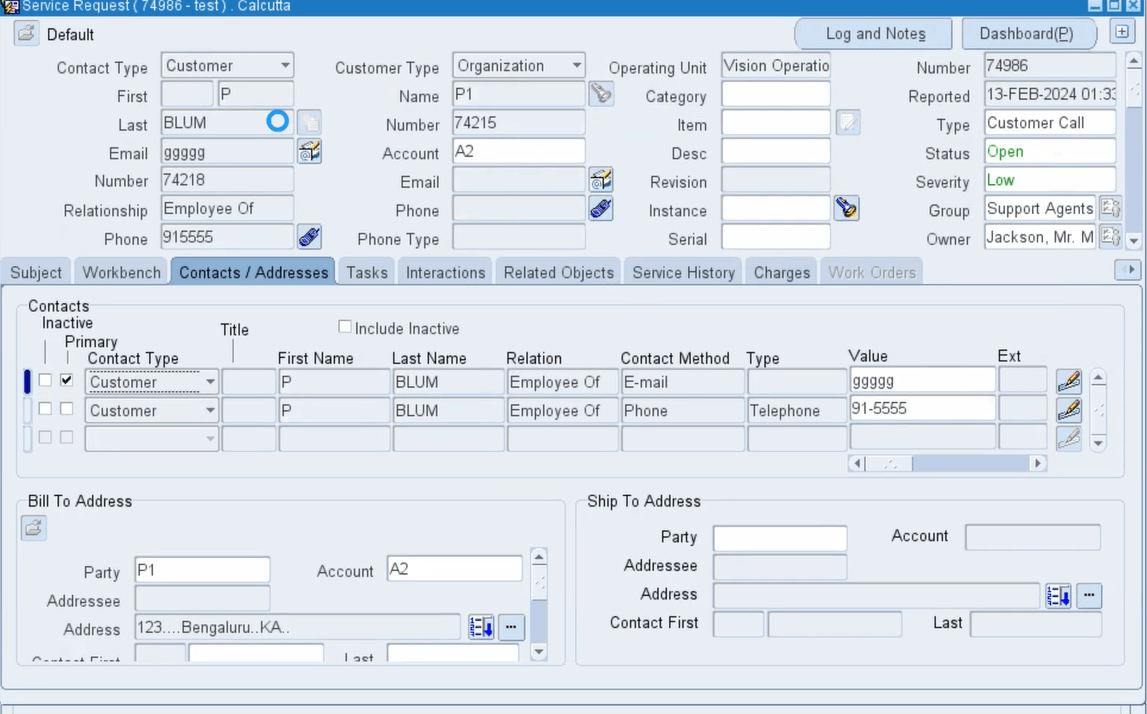Toggle Inactive checkbox on Phone contact row
The width and height of the screenshot is (1147, 714).
[45, 408]
